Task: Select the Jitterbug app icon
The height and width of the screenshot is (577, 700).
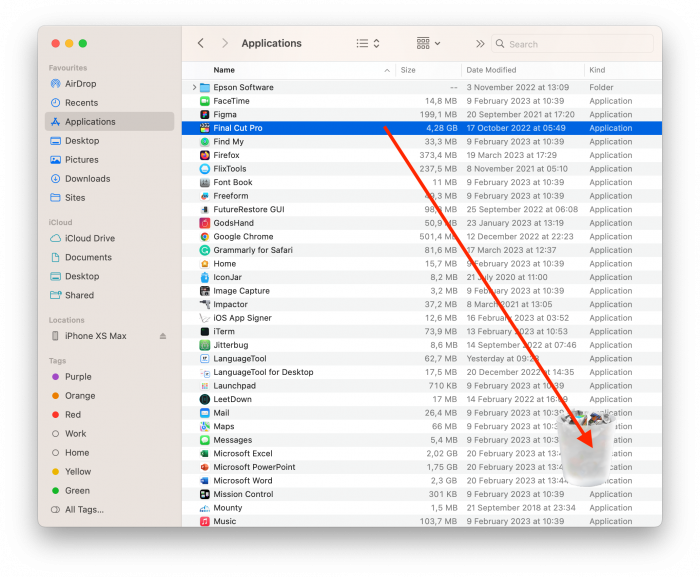Action: 204,345
